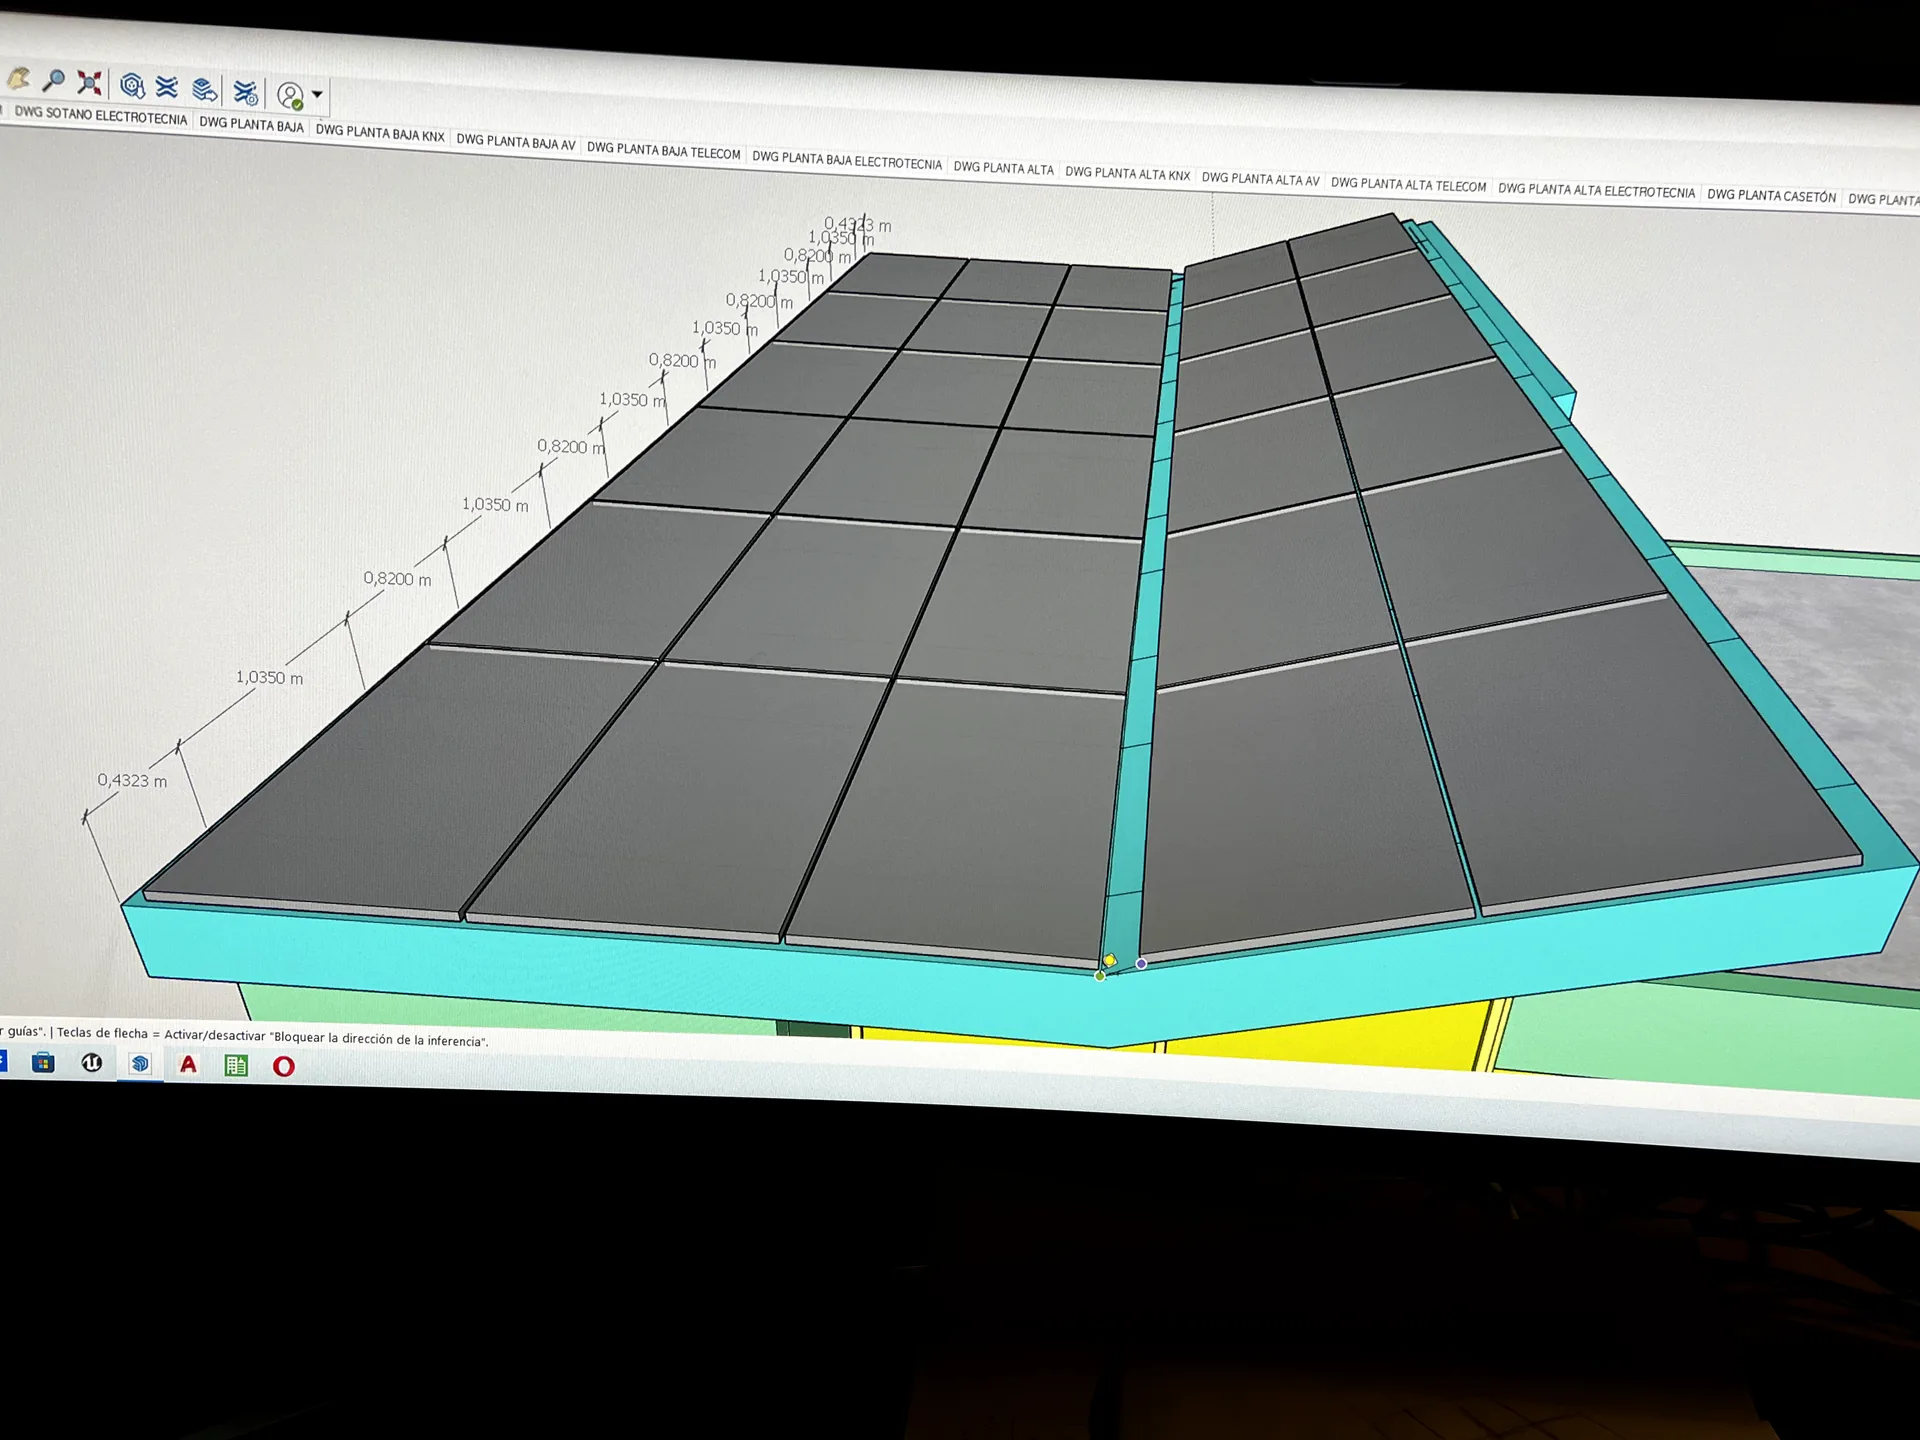Click the yellow guide point at valley
1920x1440 pixels.
pyautogui.click(x=1109, y=960)
